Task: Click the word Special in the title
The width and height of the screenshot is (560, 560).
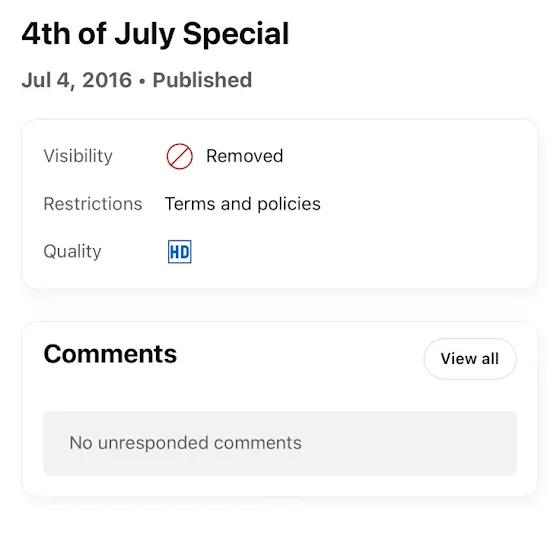Action: (236, 34)
